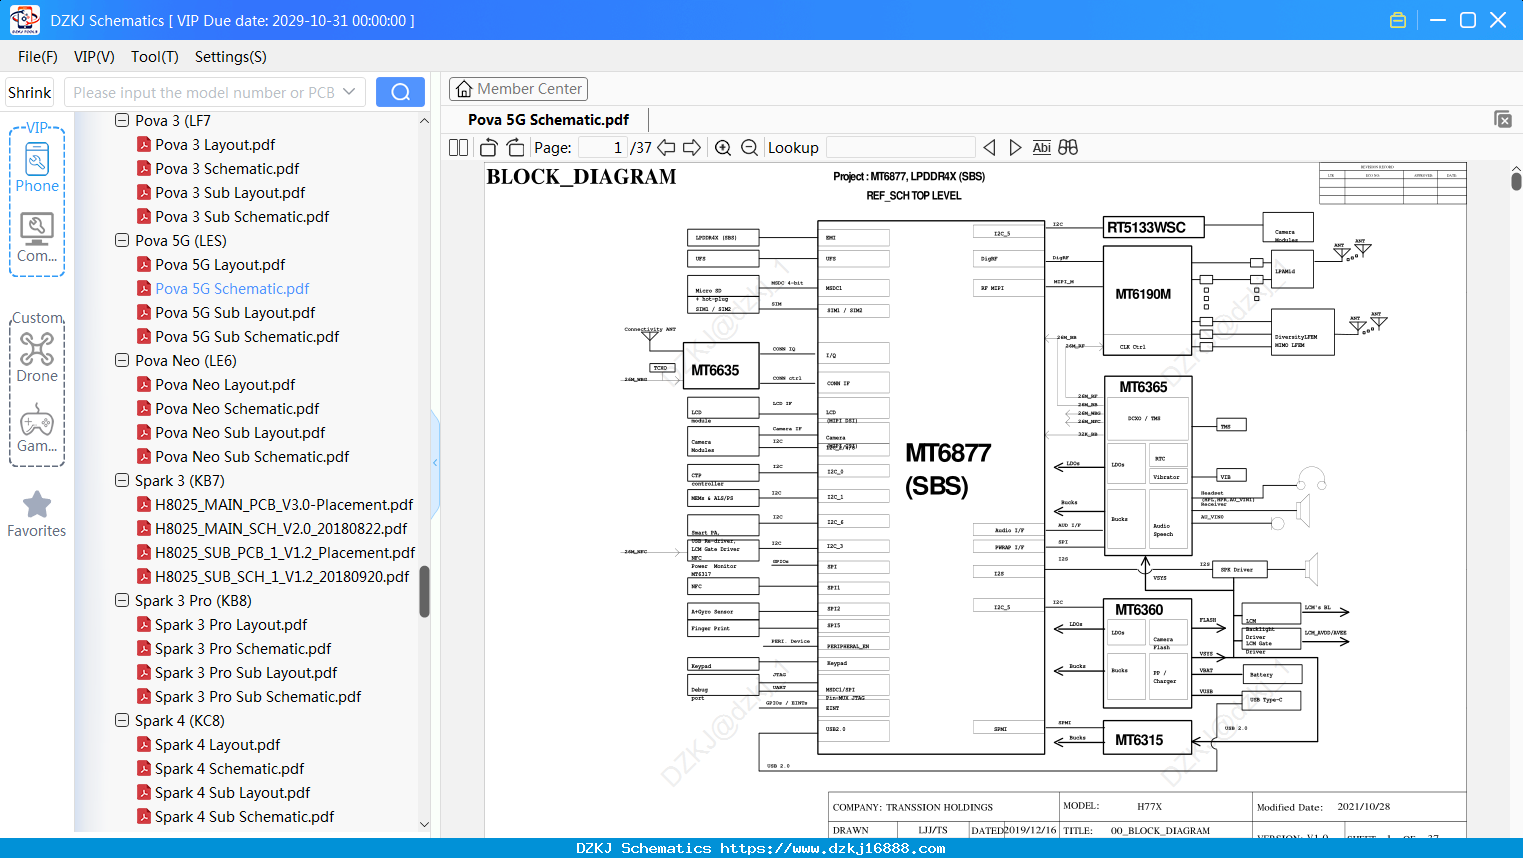Open Pova 3 Sub Schematic.pdf
Image resolution: width=1523 pixels, height=858 pixels.
(242, 216)
